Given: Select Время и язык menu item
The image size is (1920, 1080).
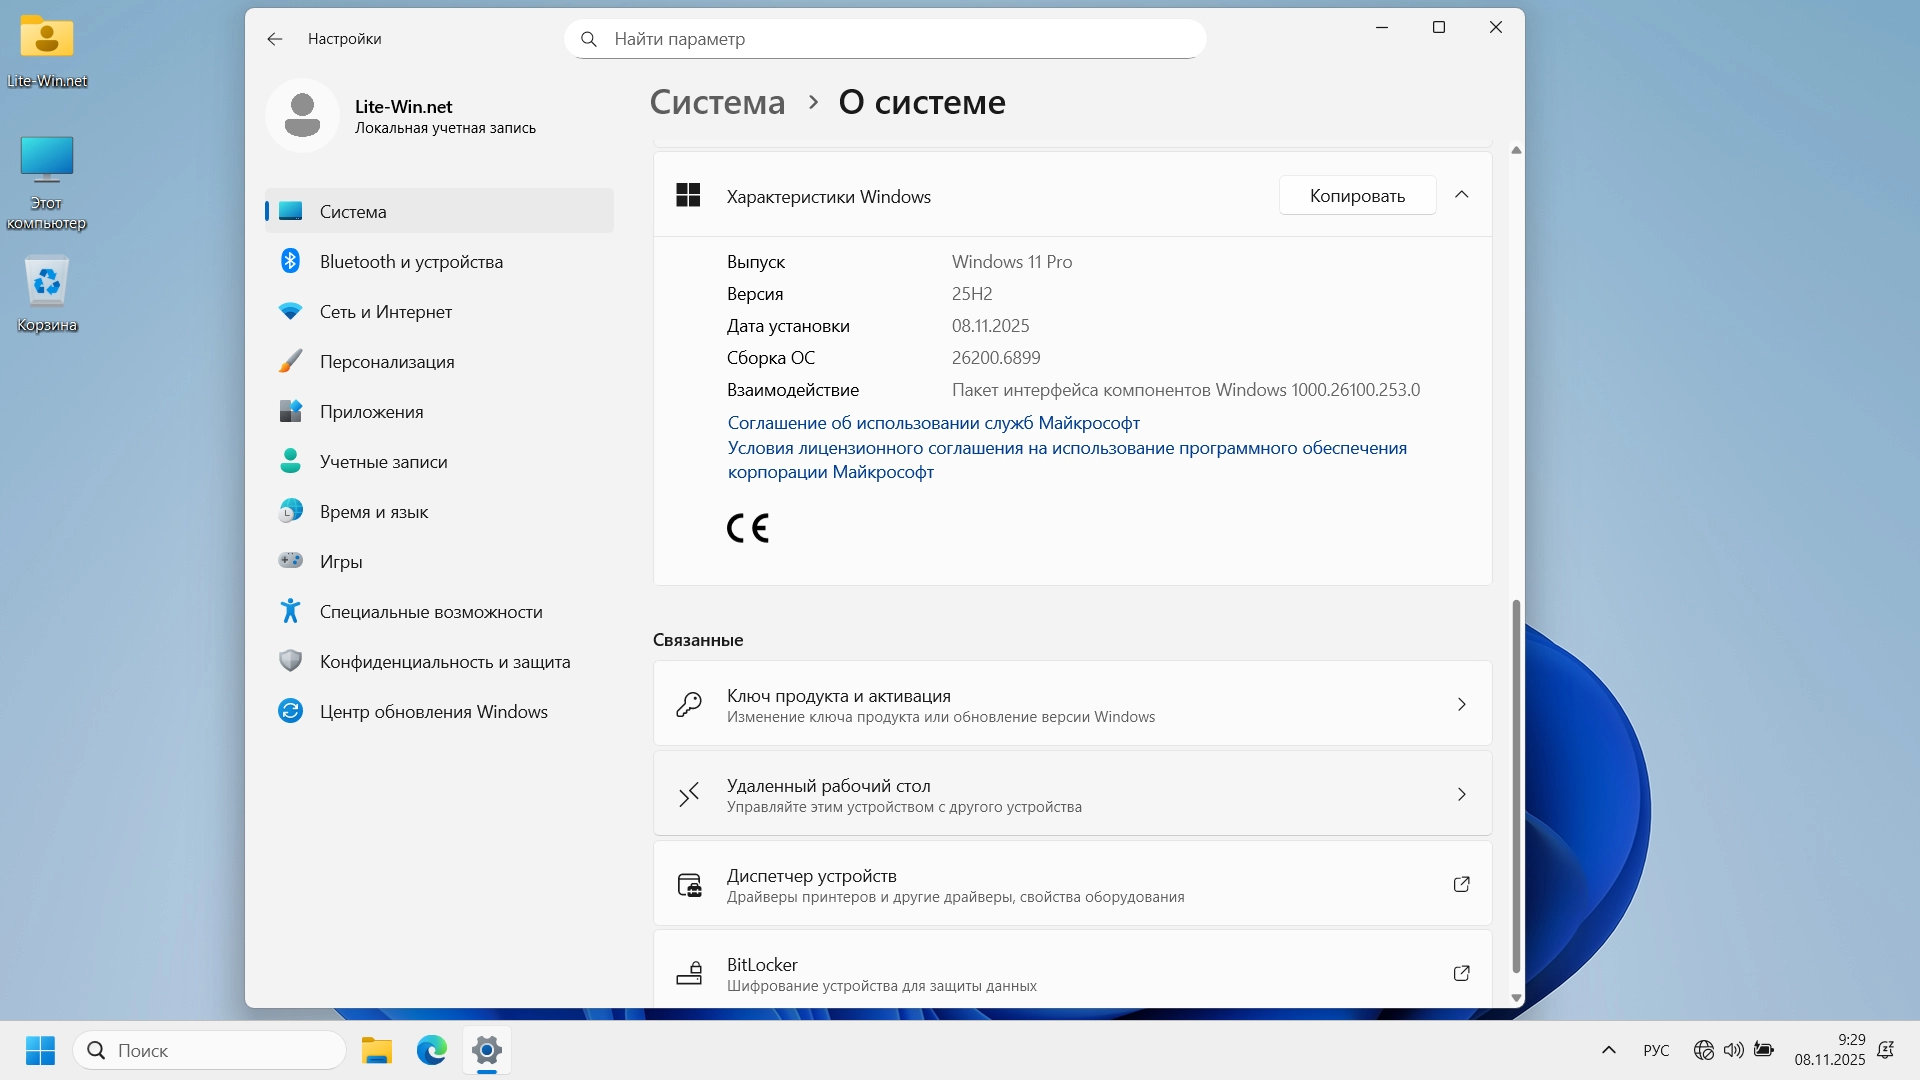Looking at the screenshot, I should click(373, 512).
